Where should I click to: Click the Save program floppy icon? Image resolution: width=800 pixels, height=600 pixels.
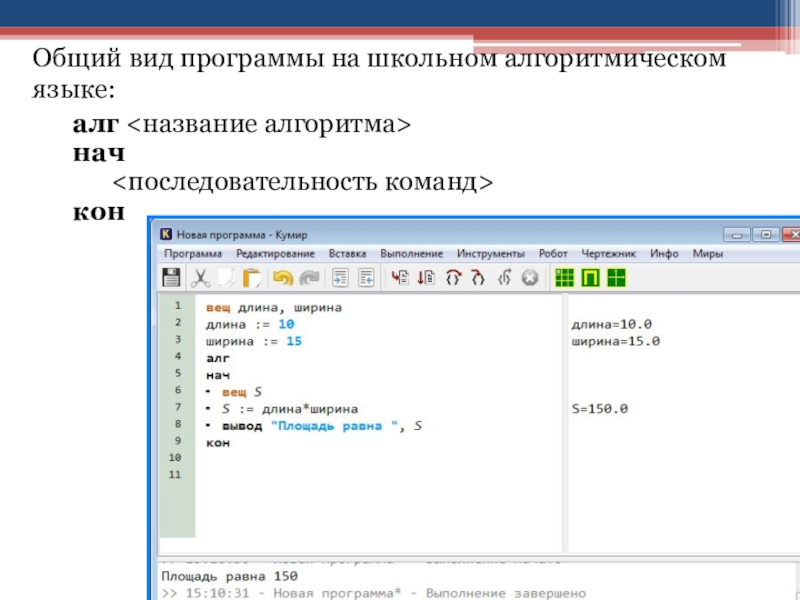click(171, 278)
